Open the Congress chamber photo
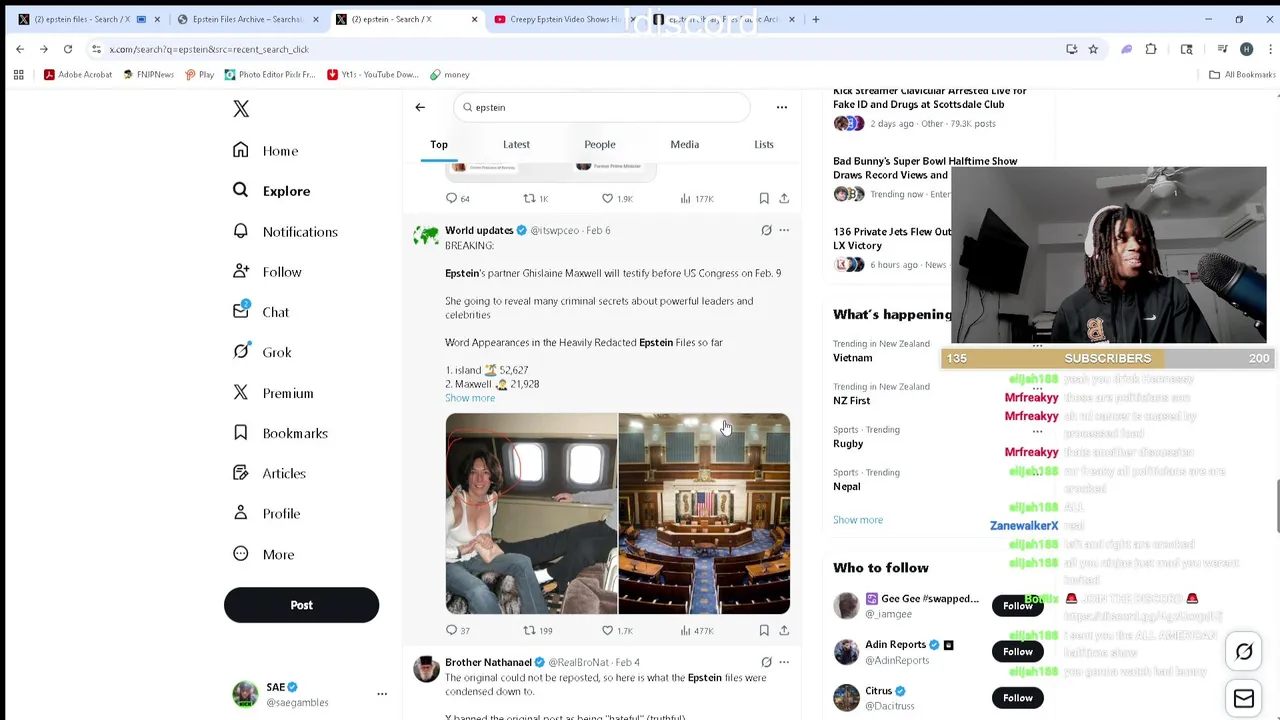1280x720 pixels. click(704, 513)
